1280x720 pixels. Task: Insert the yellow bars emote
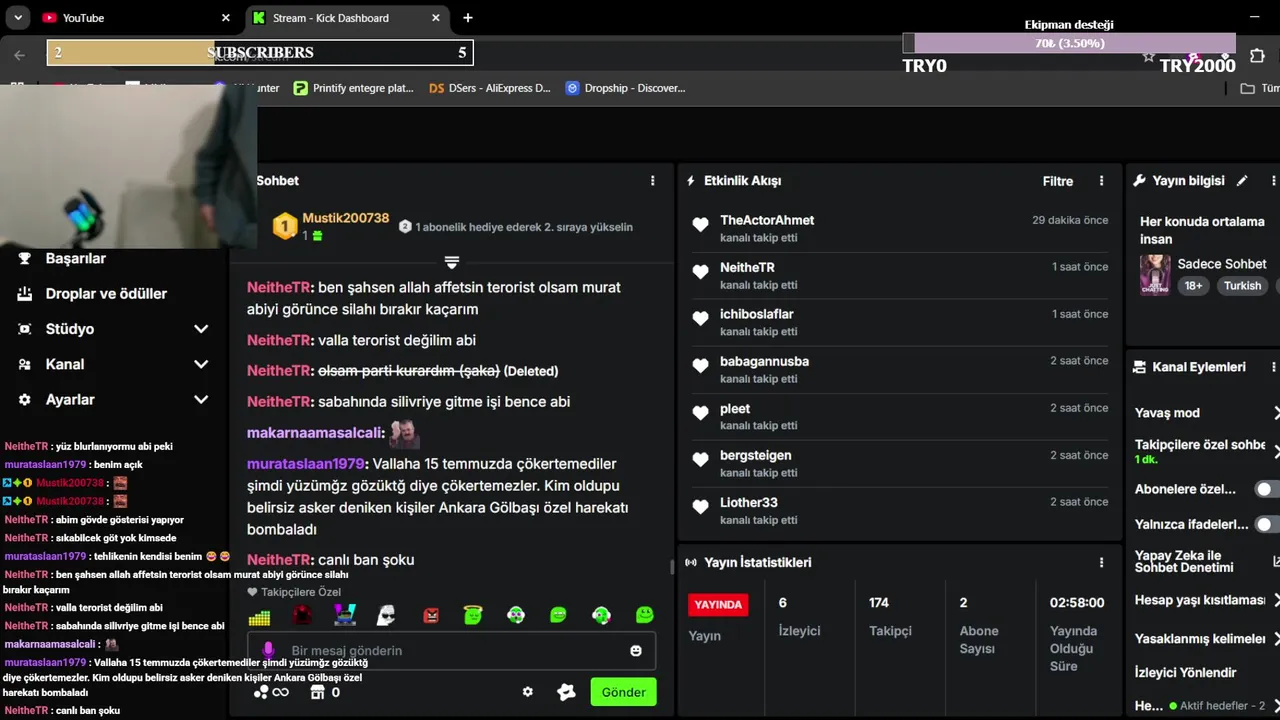pos(259,616)
